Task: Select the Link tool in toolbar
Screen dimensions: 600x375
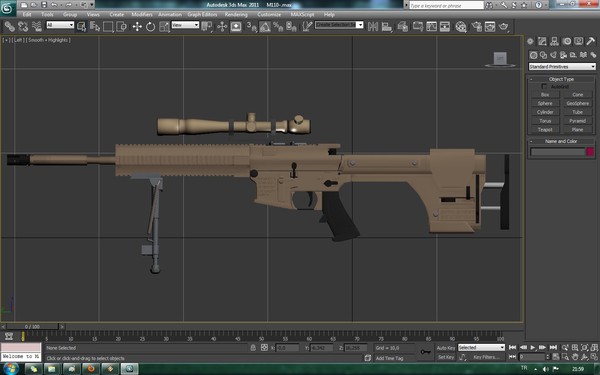Action: pos(9,26)
